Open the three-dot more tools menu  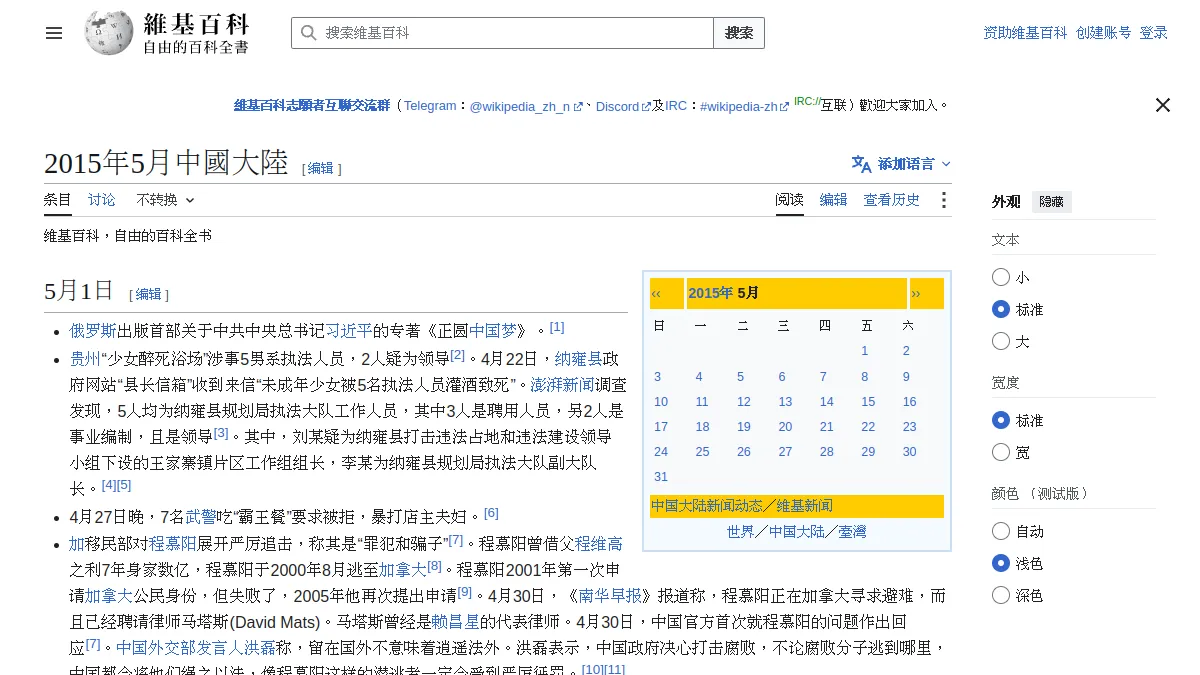943,200
